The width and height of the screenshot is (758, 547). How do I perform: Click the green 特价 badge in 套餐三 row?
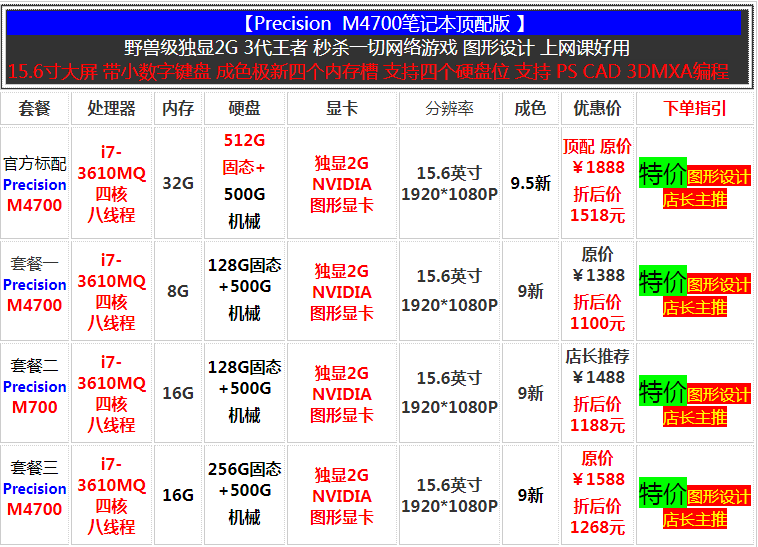[x=663, y=493]
